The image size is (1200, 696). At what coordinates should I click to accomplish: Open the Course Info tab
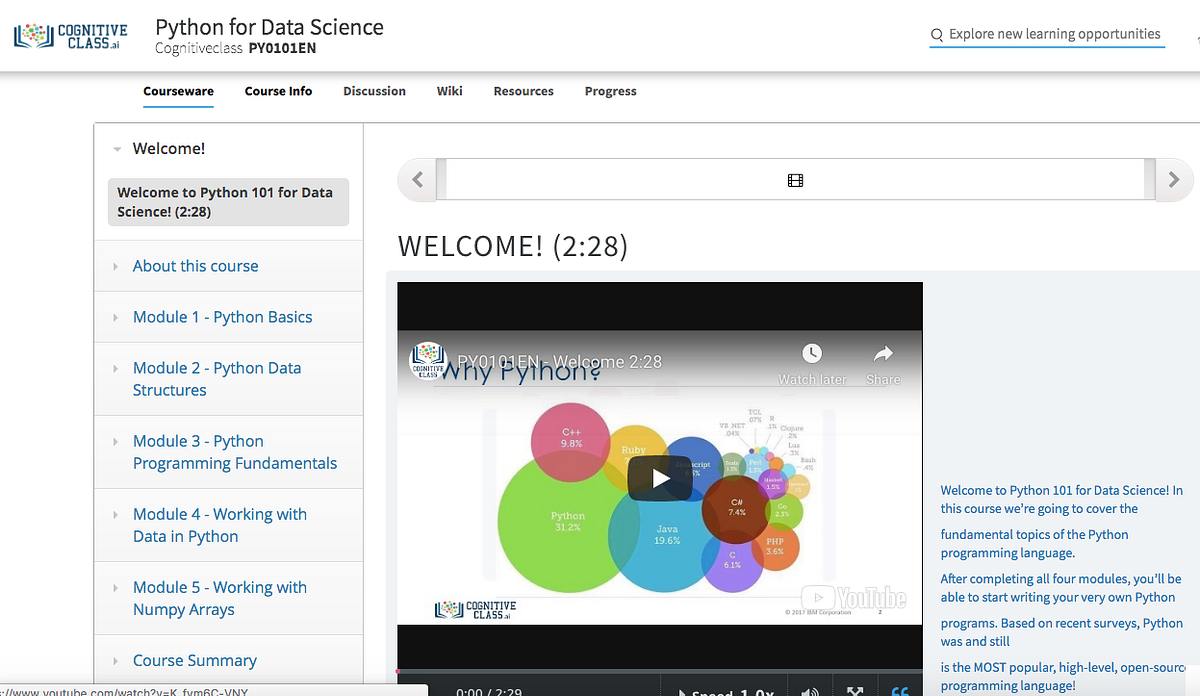278,91
